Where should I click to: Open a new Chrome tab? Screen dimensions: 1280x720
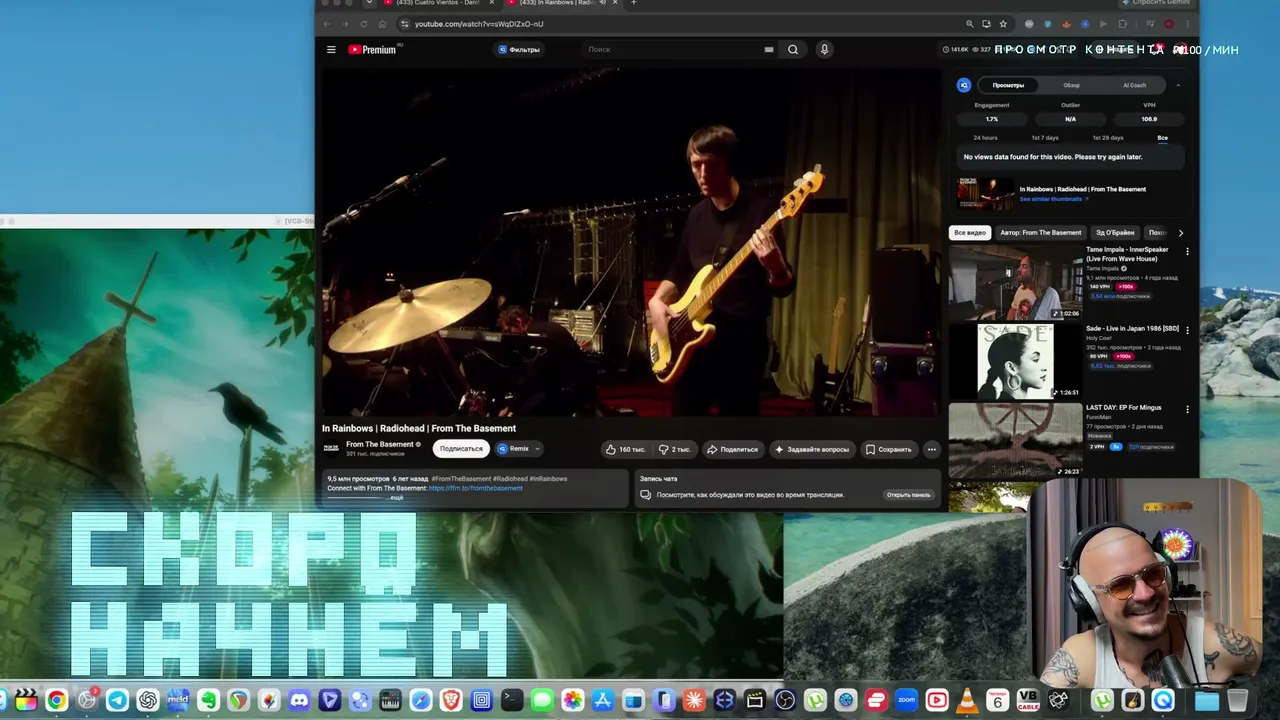[633, 3]
